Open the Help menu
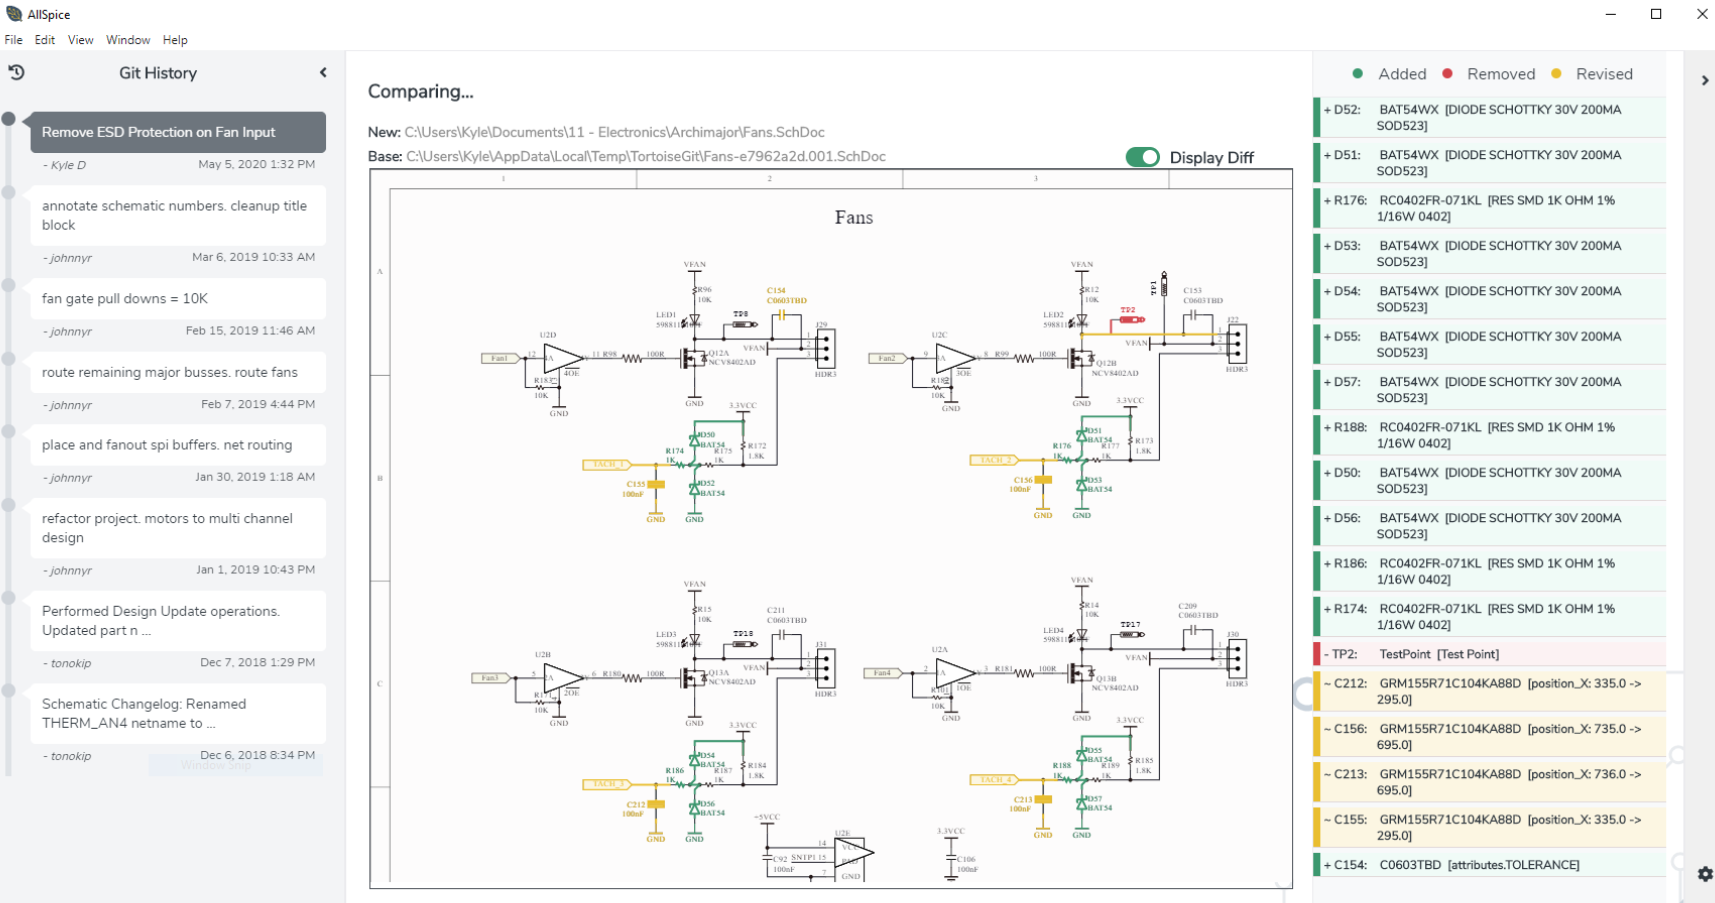1715x903 pixels. 175,40
